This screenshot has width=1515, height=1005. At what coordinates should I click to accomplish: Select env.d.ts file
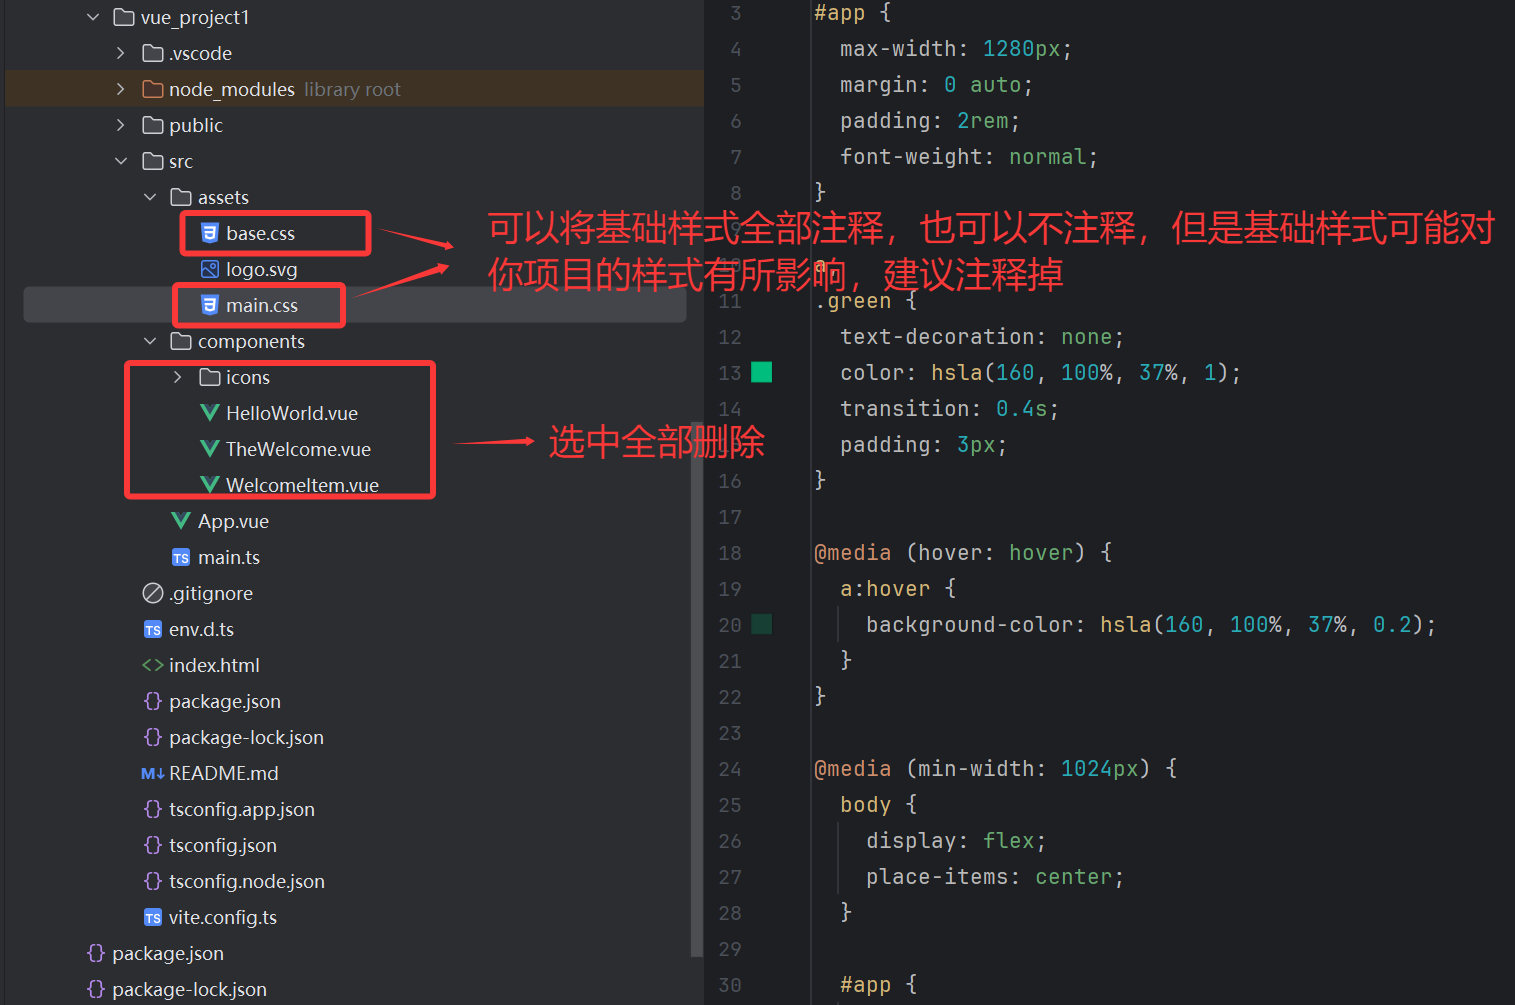pos(201,629)
